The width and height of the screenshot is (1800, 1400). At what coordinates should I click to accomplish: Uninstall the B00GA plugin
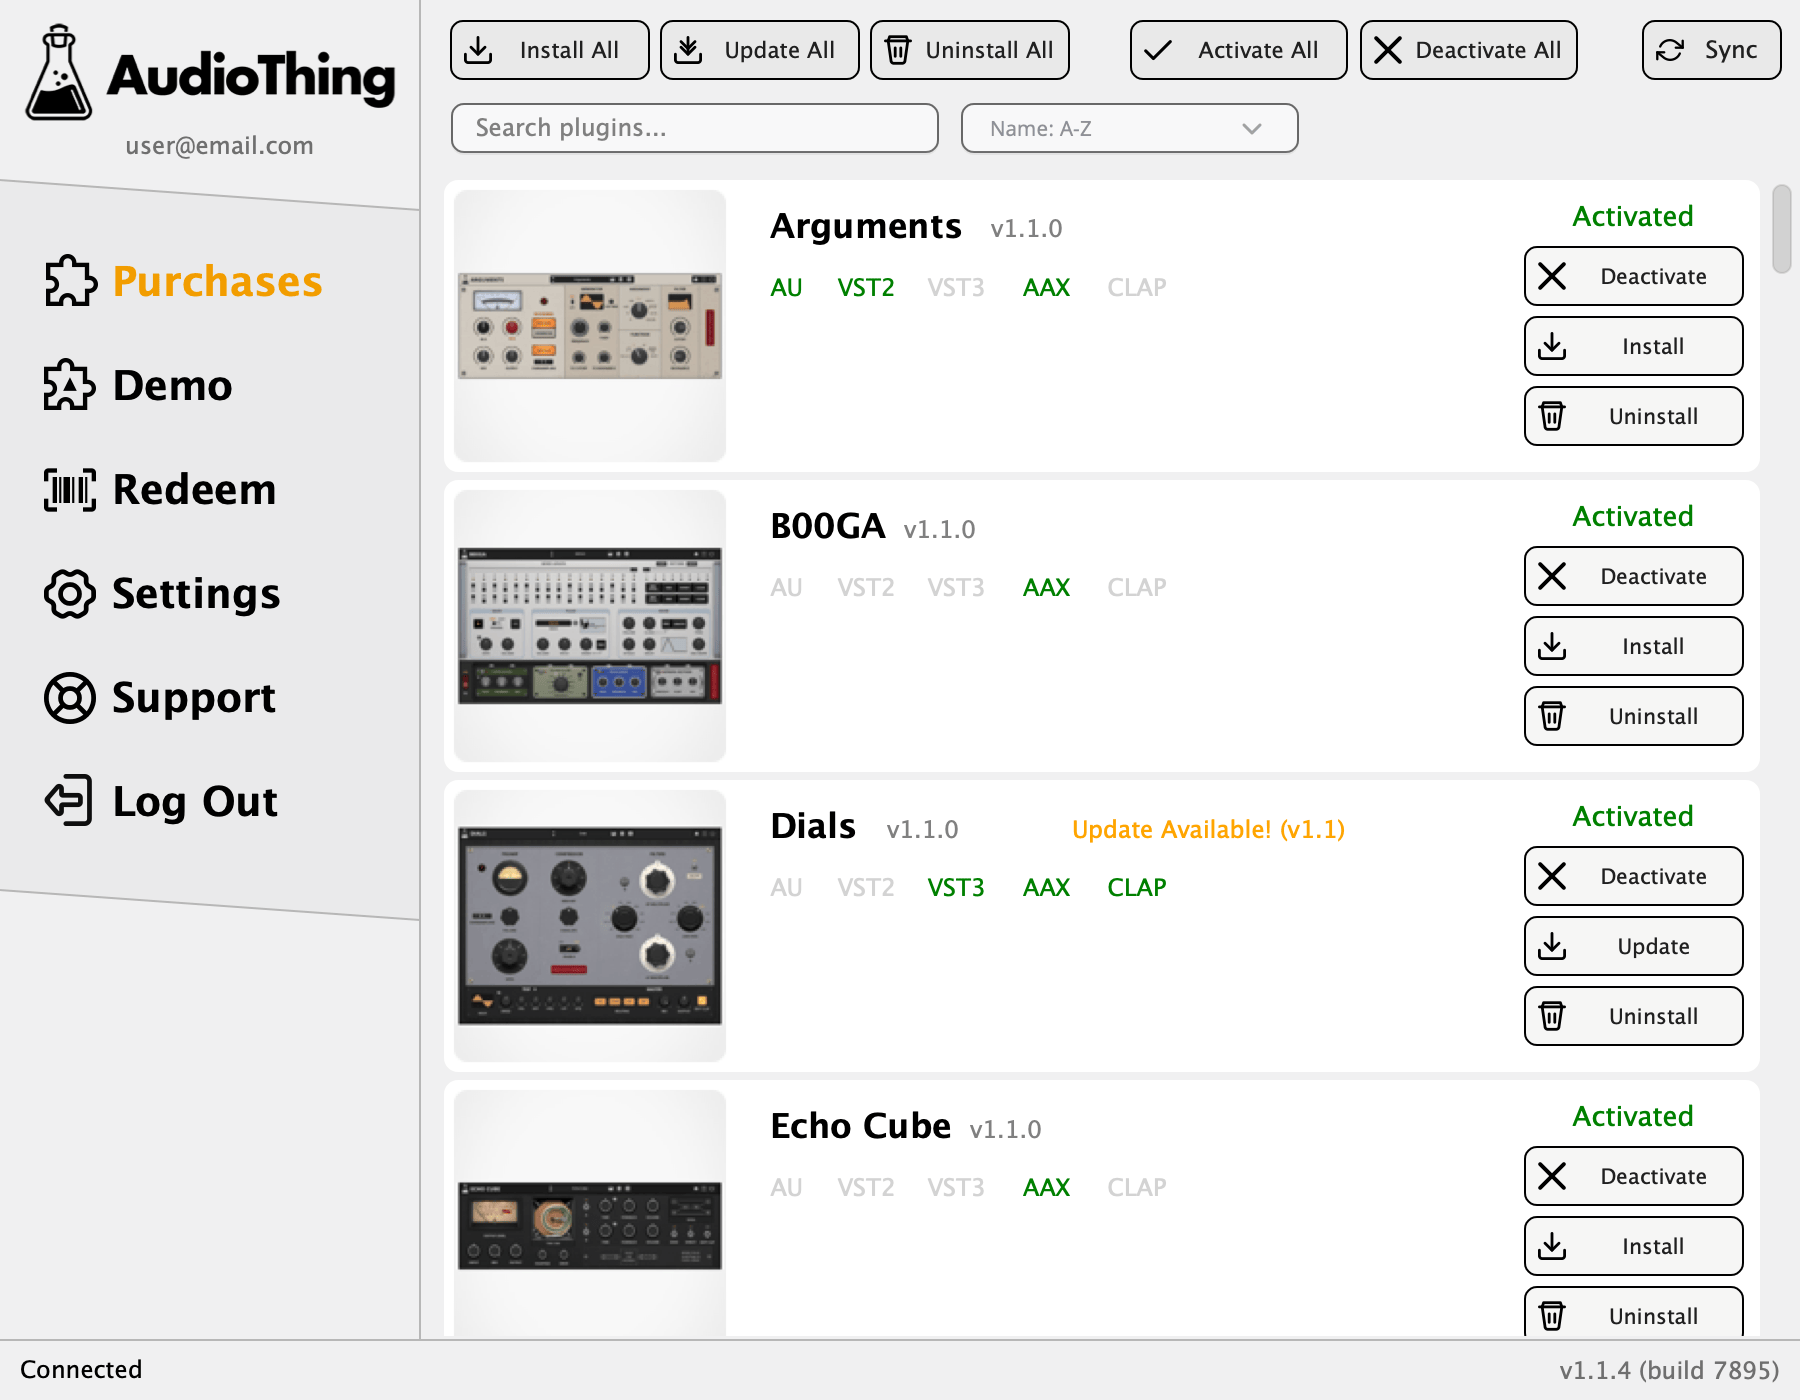tap(1634, 716)
